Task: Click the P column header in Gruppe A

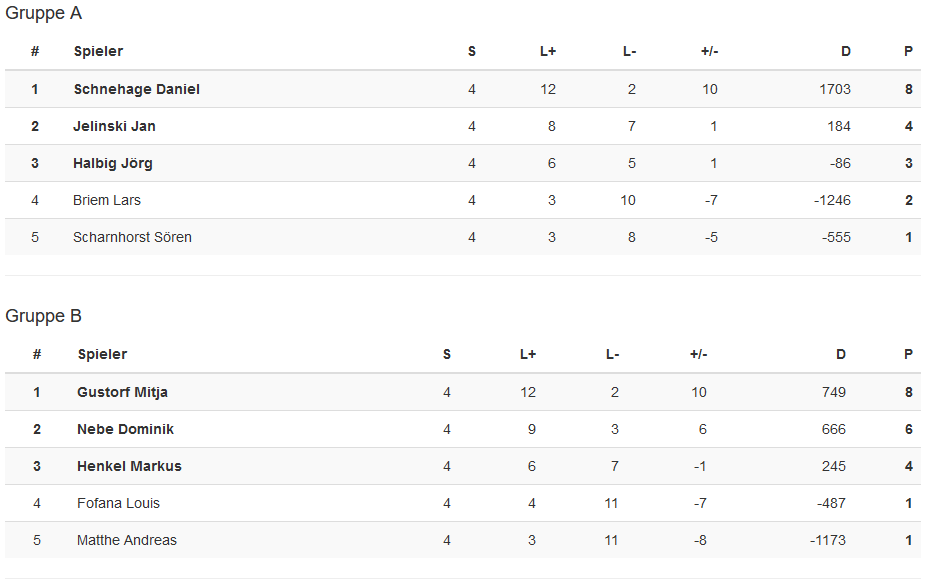Action: pos(909,51)
